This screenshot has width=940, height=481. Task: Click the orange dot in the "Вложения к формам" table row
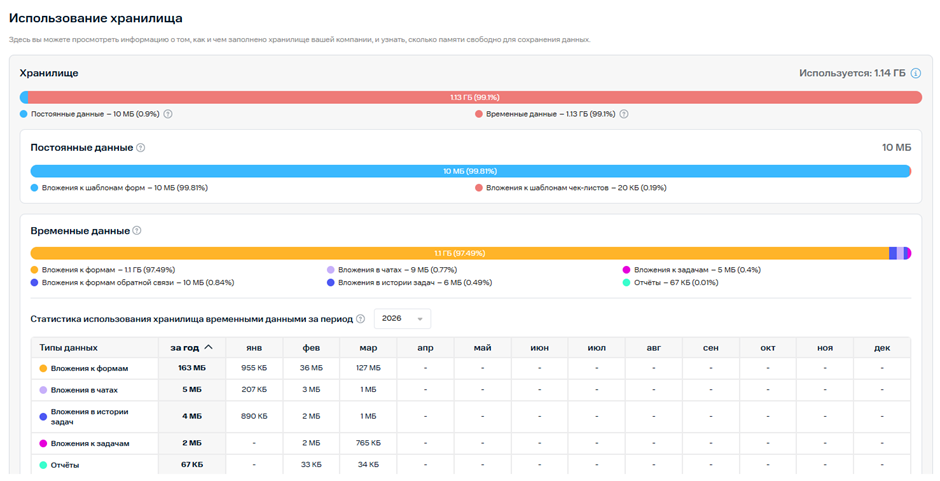pyautogui.click(x=43, y=368)
